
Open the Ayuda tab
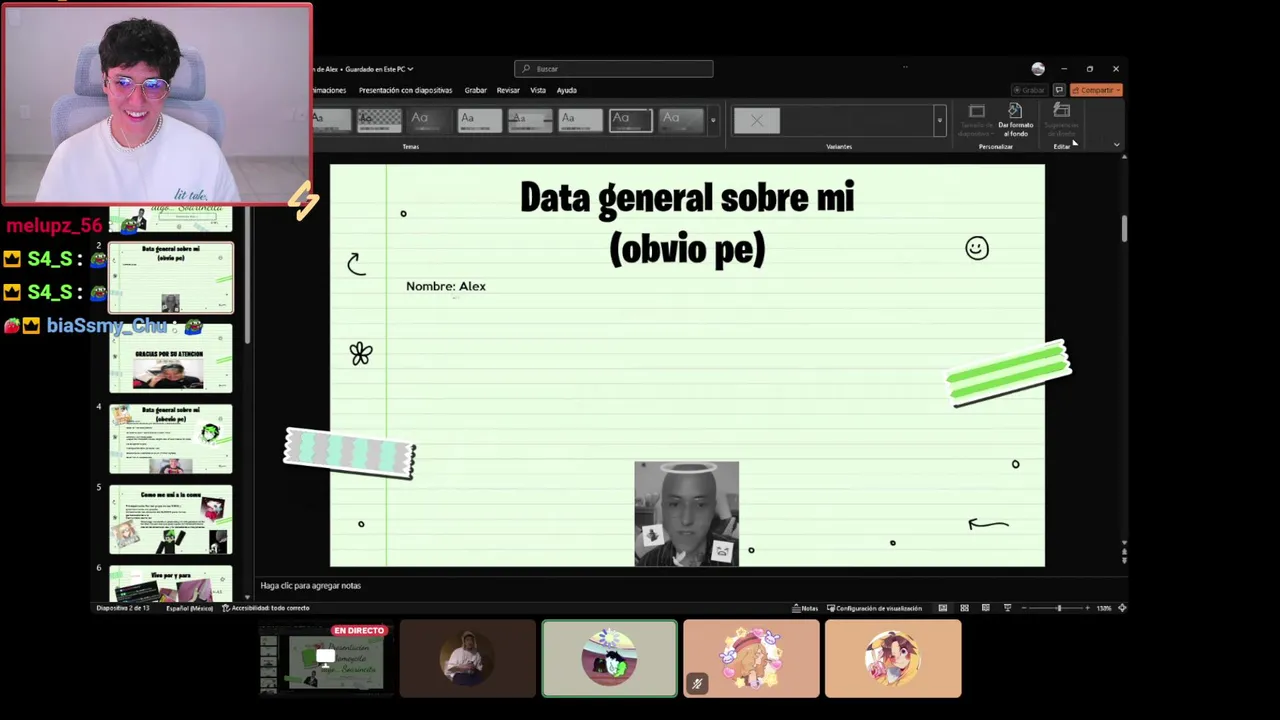567,90
